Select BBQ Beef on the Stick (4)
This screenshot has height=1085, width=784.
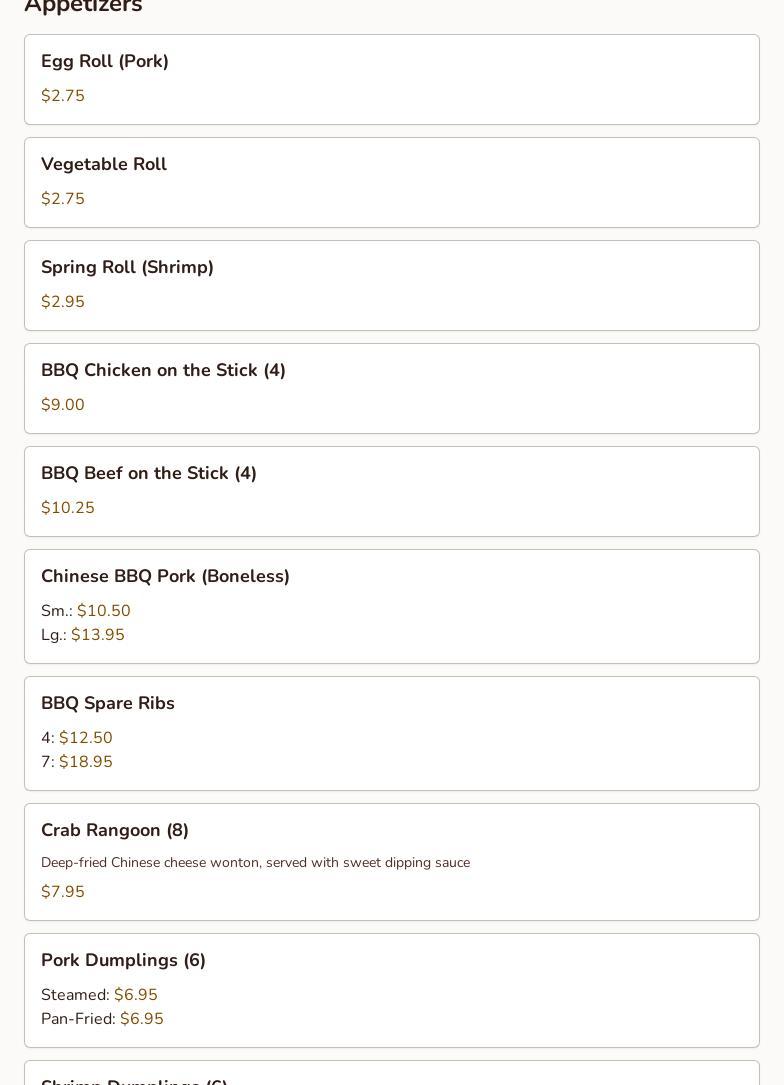click(x=149, y=474)
